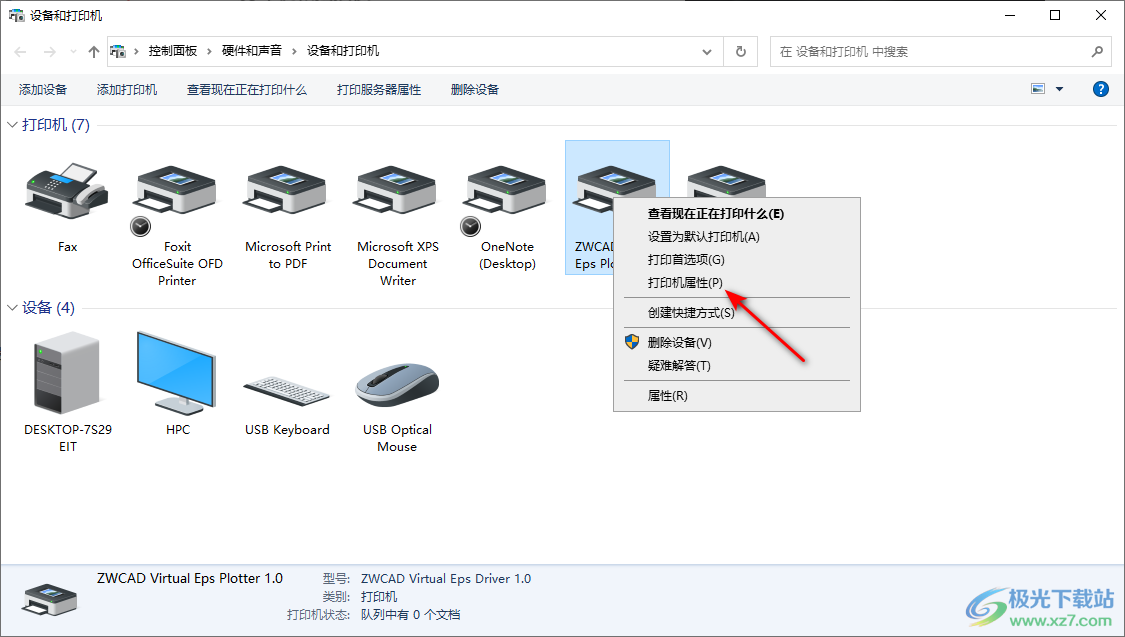Viewport: 1125px width, 637px height.
Task: Click ZWCAD Virtual Eps Plotter 1.0 title text
Action: click(x=190, y=578)
